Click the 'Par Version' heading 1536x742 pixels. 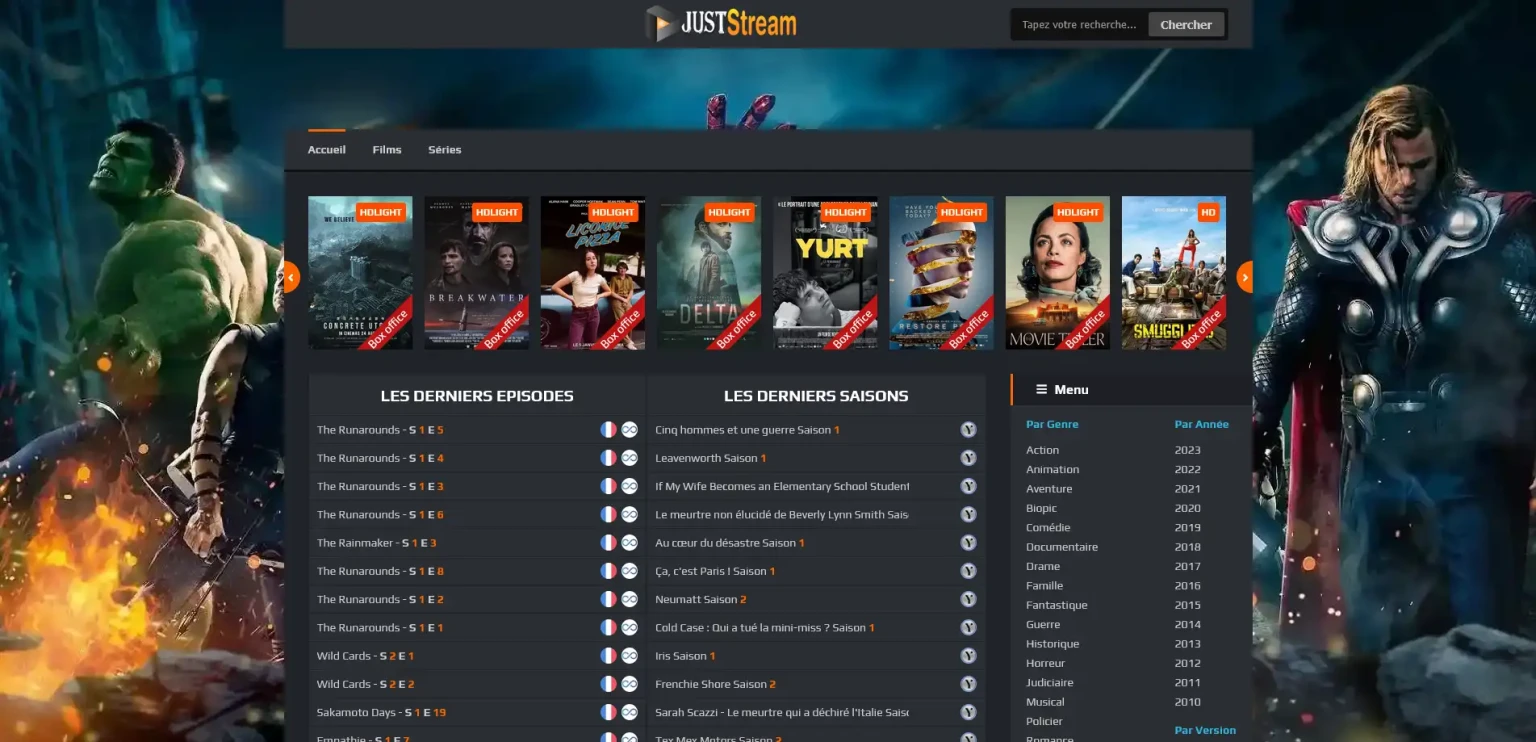pyautogui.click(x=1205, y=730)
